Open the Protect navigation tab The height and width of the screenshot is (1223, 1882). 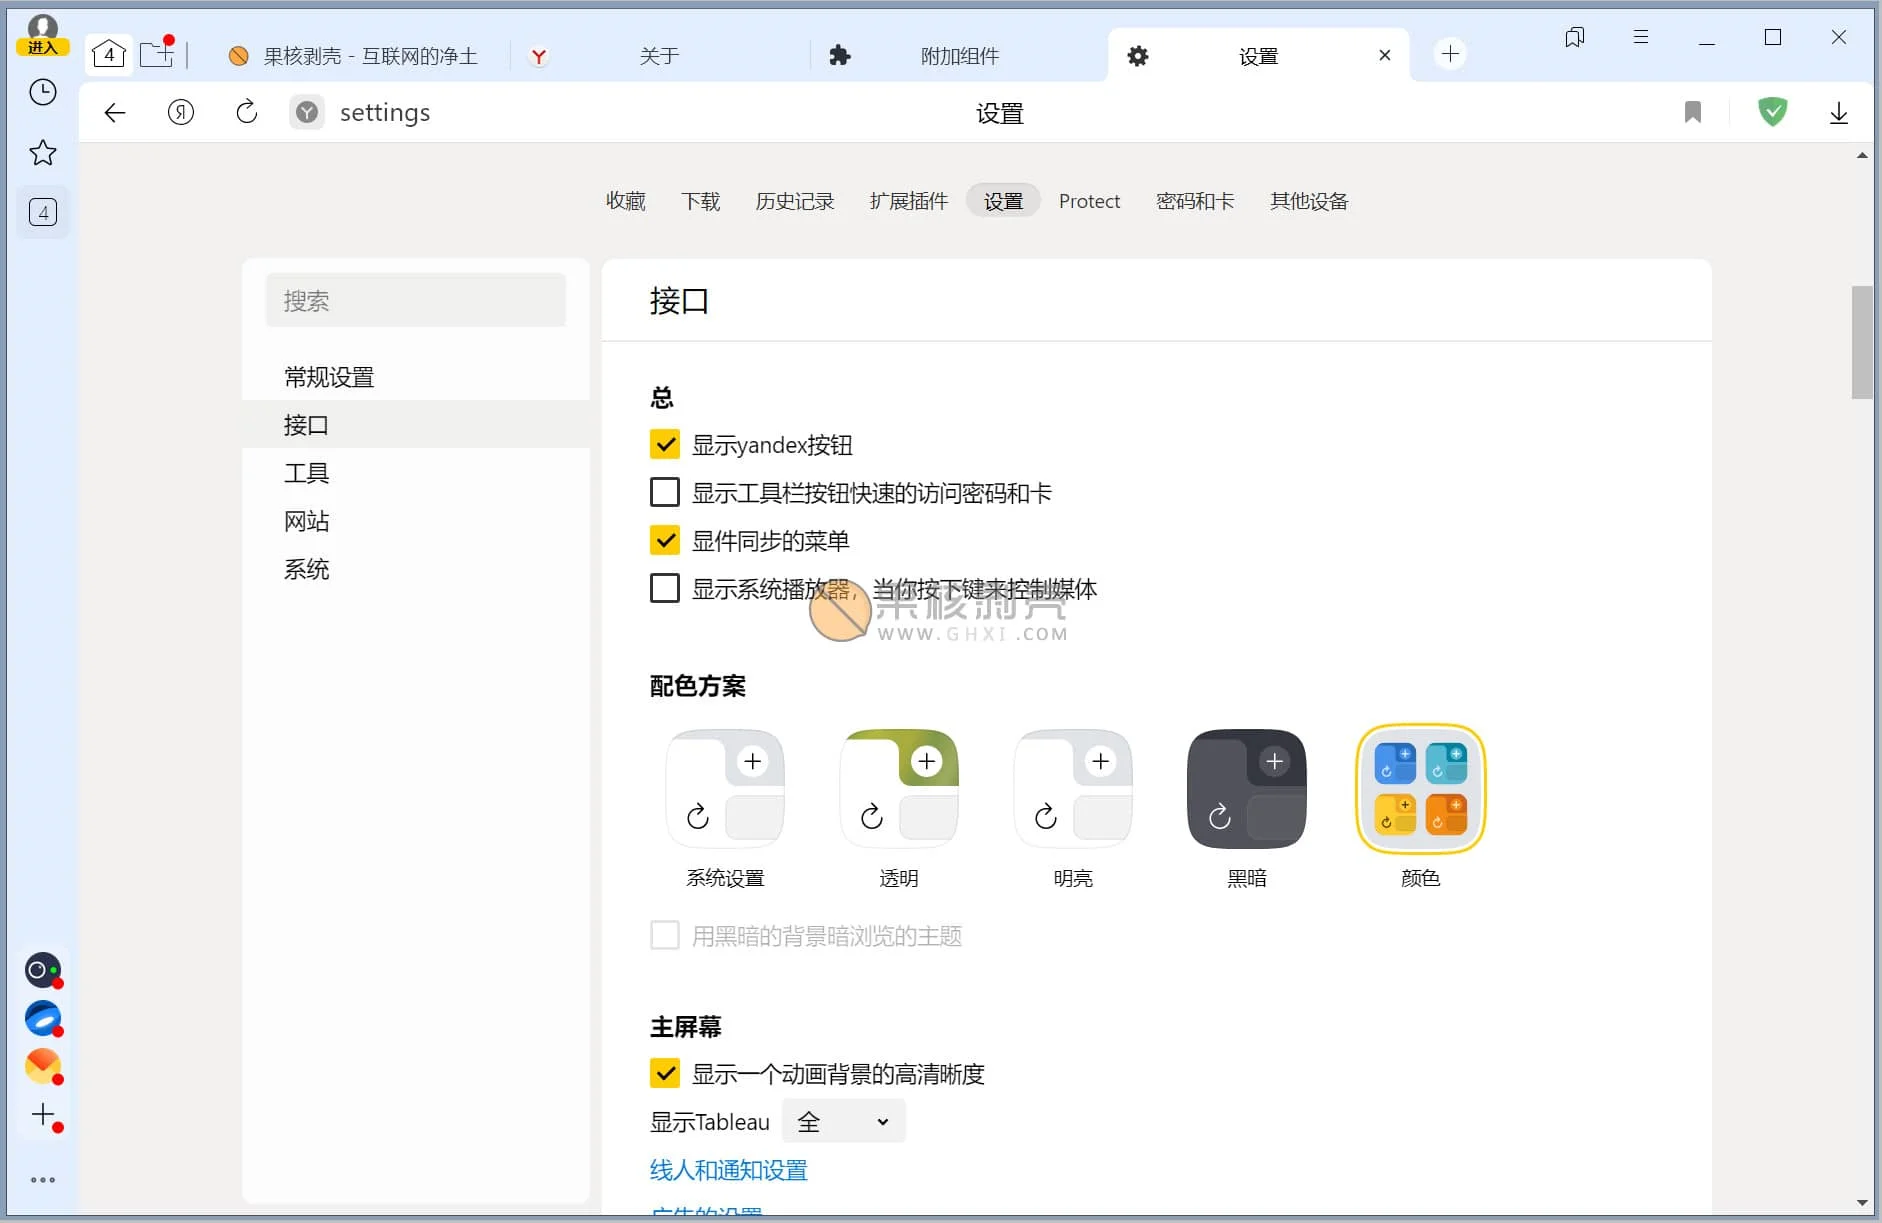coord(1089,201)
